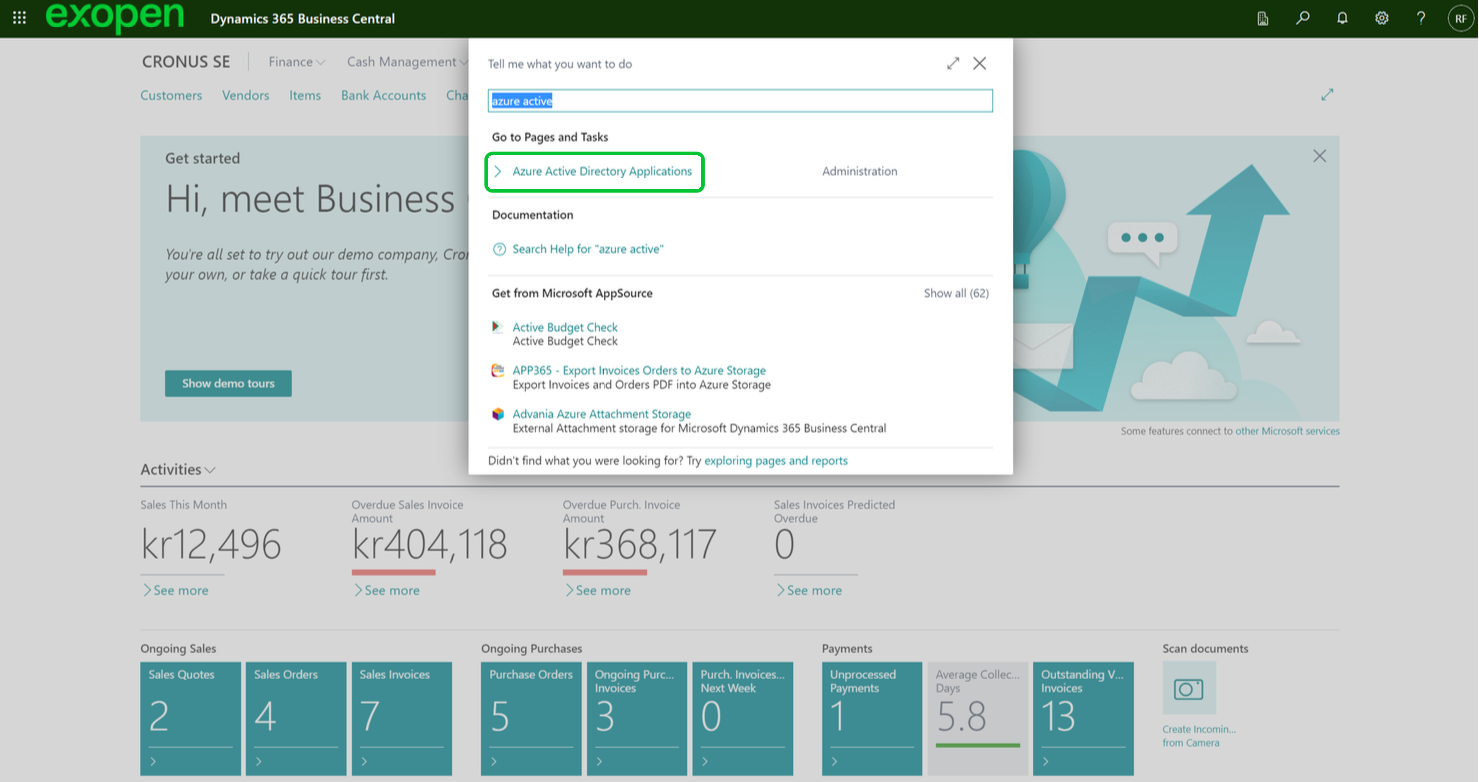This screenshot has width=1479, height=782.
Task: Click the help question mark icon
Action: pyautogui.click(x=1421, y=18)
